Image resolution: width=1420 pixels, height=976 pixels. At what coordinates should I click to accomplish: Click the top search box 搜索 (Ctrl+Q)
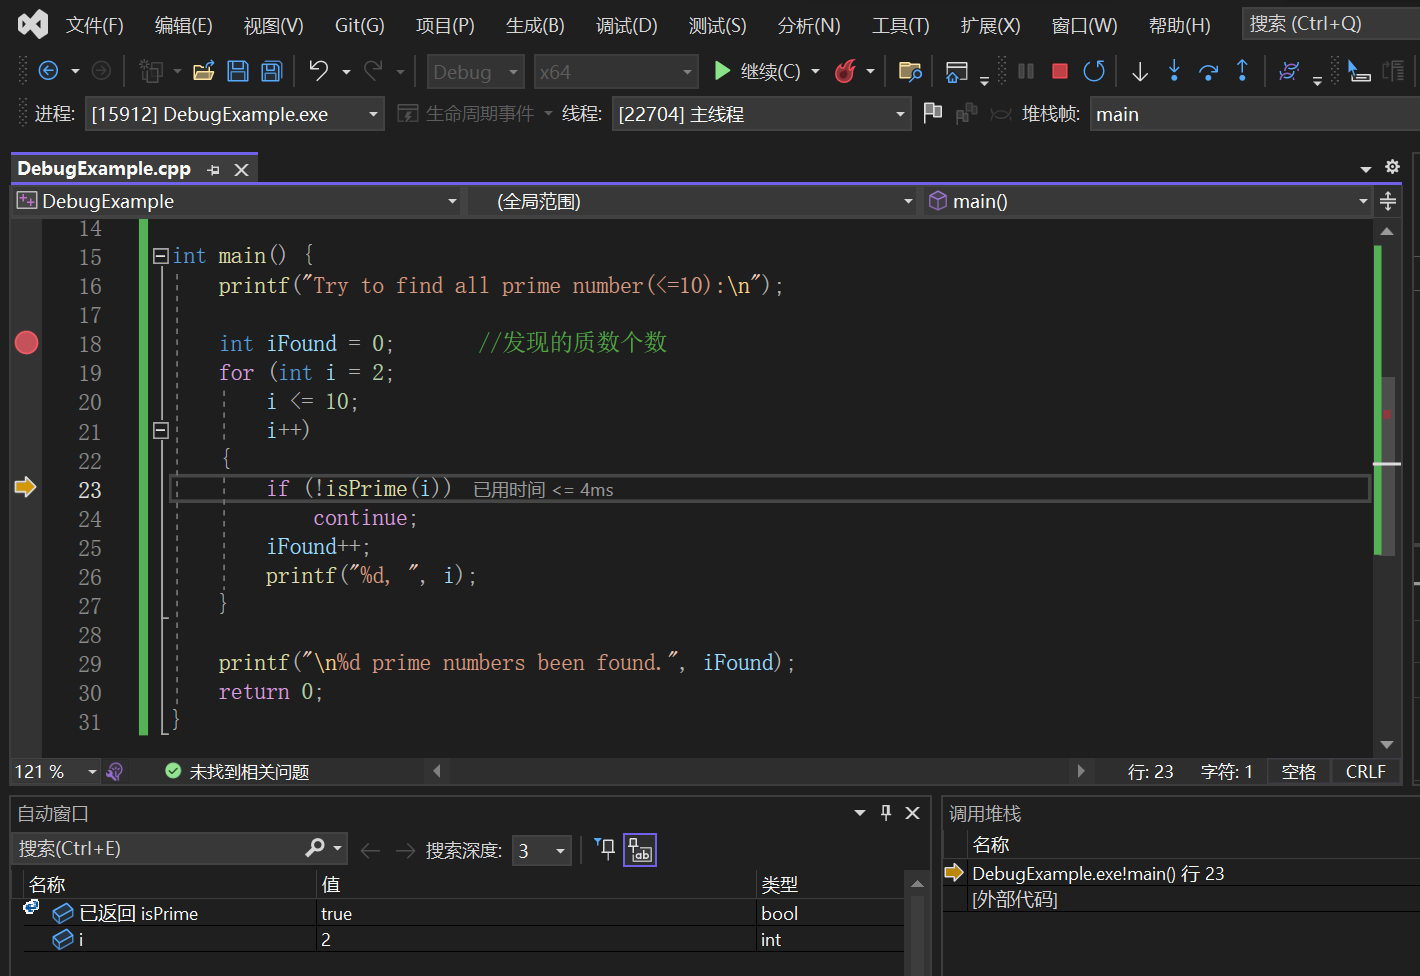tap(1331, 24)
